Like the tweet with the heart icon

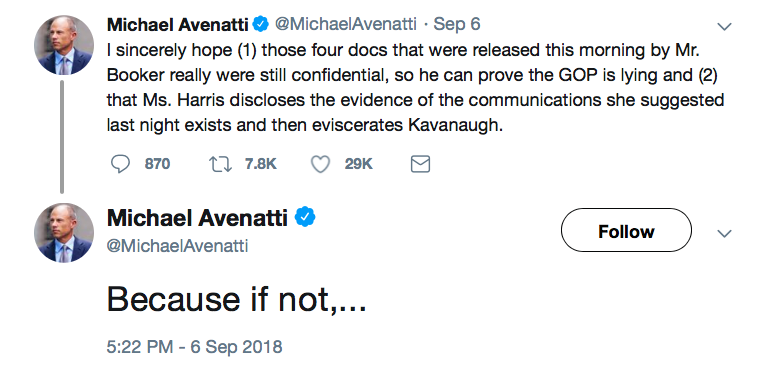click(320, 164)
